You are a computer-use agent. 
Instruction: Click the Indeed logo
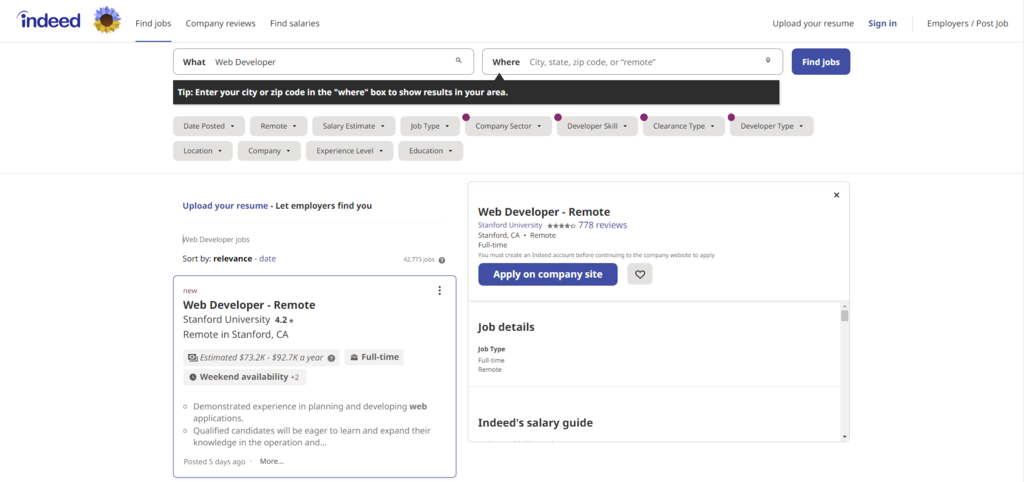point(49,20)
